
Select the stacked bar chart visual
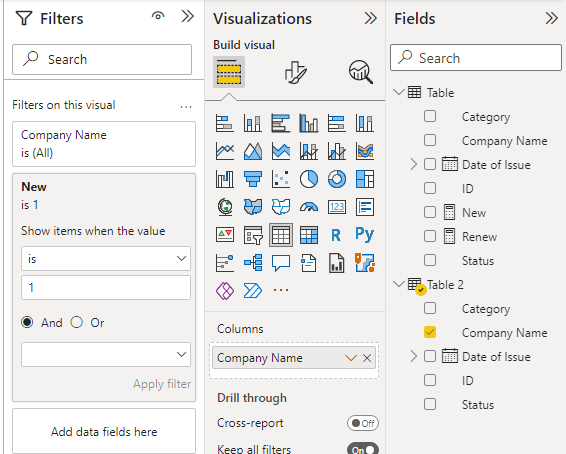[x=225, y=123]
